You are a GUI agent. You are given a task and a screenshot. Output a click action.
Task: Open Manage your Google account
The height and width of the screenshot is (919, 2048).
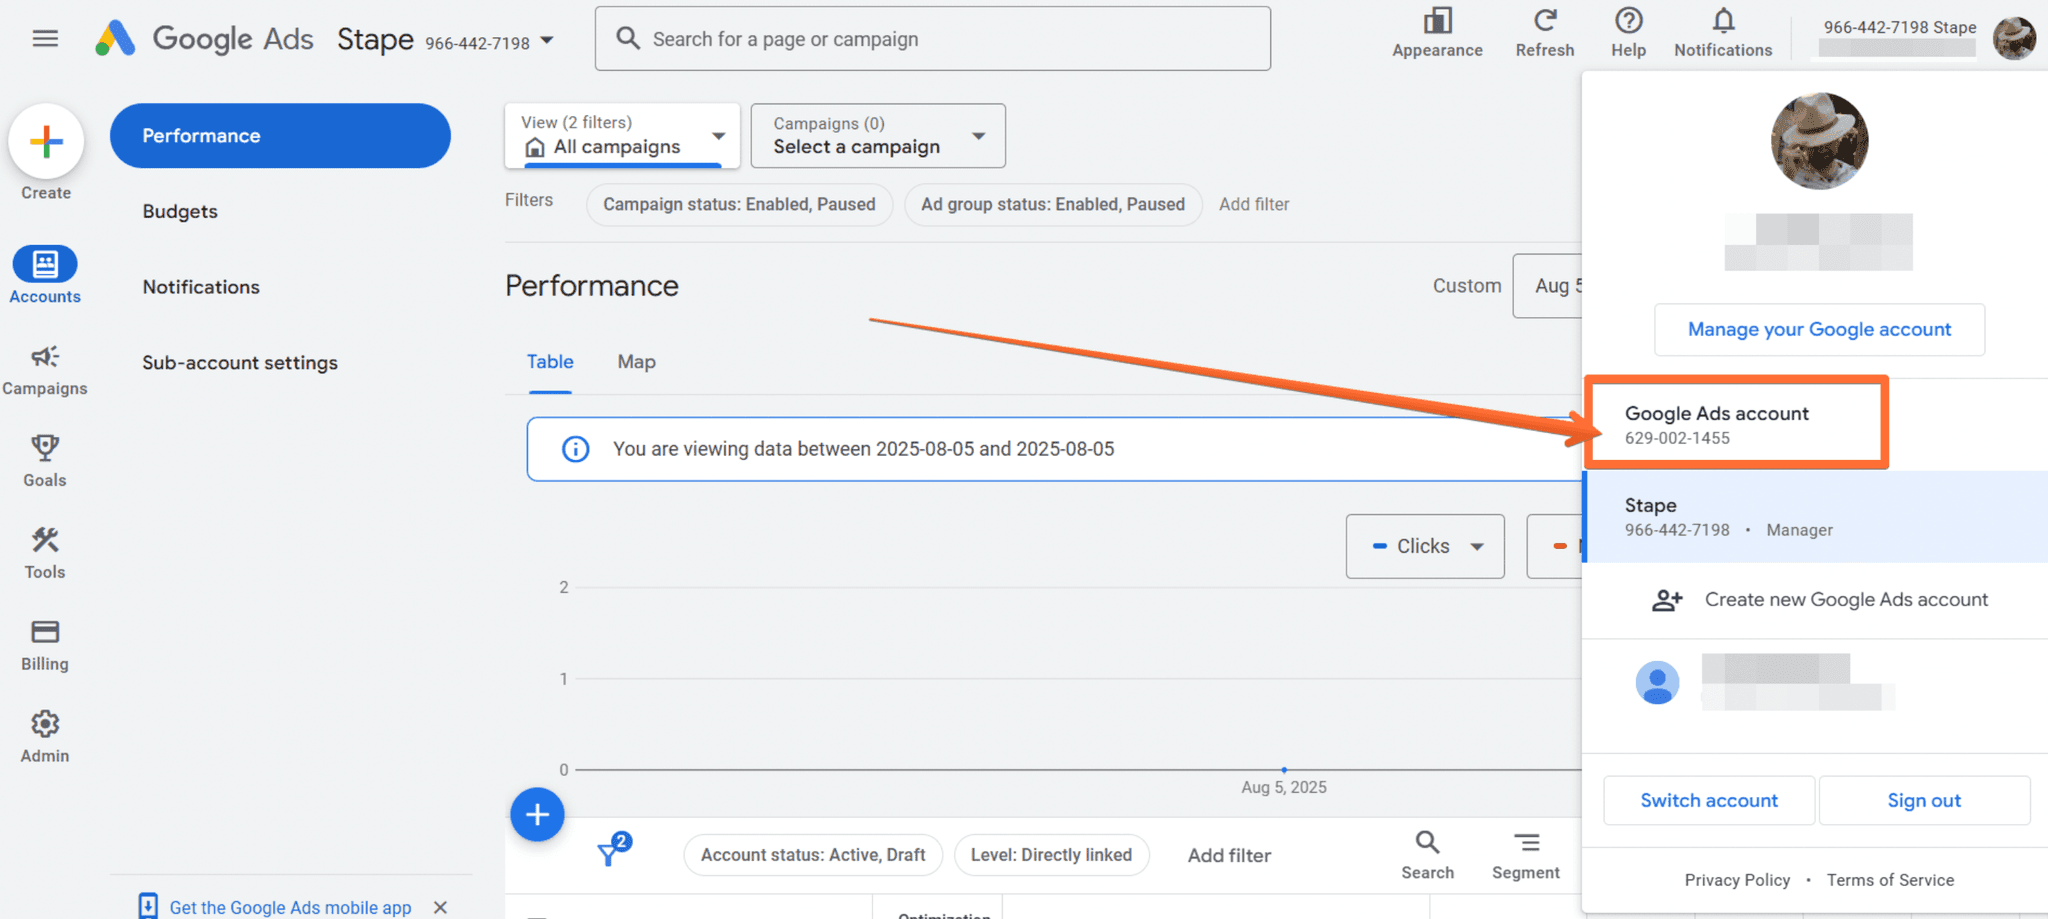1819,329
